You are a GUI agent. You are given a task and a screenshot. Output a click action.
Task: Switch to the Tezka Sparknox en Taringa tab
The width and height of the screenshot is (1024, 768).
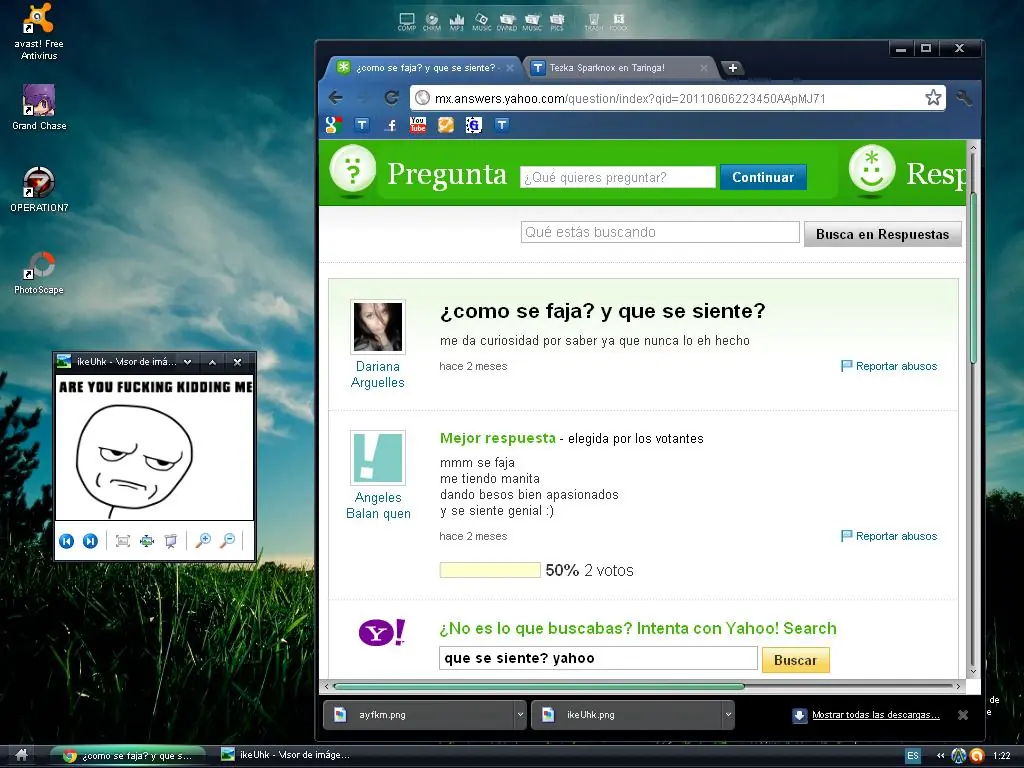(x=617, y=68)
